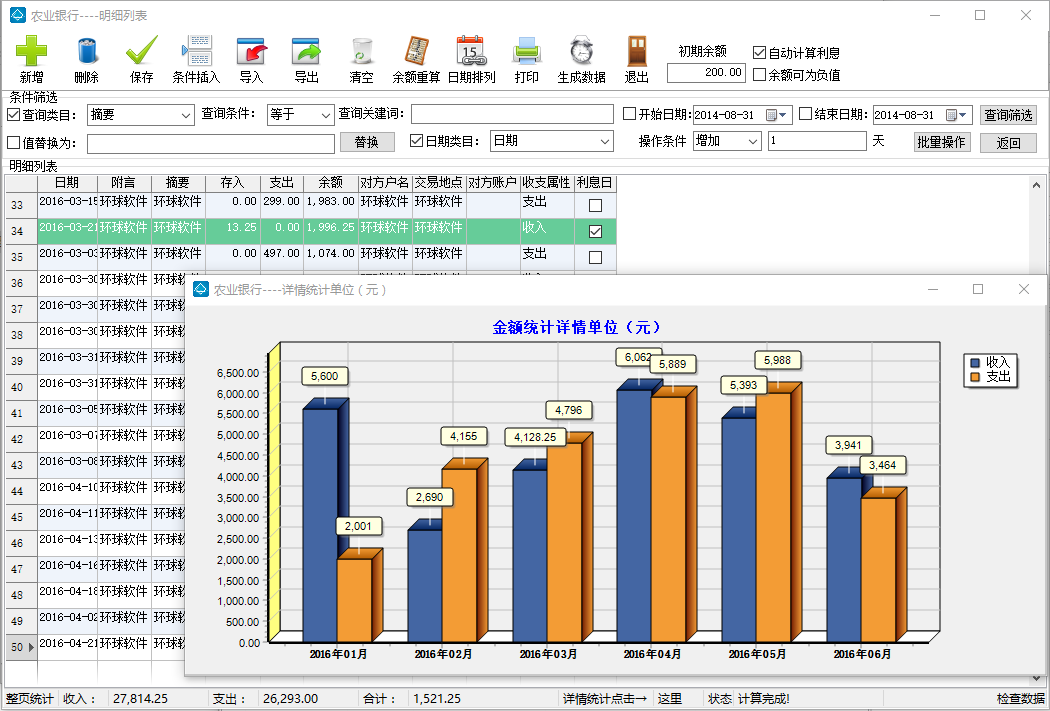The image size is (1050, 711).
Task: Disable the 自动计算利息 checkbox
Action: click(760, 53)
